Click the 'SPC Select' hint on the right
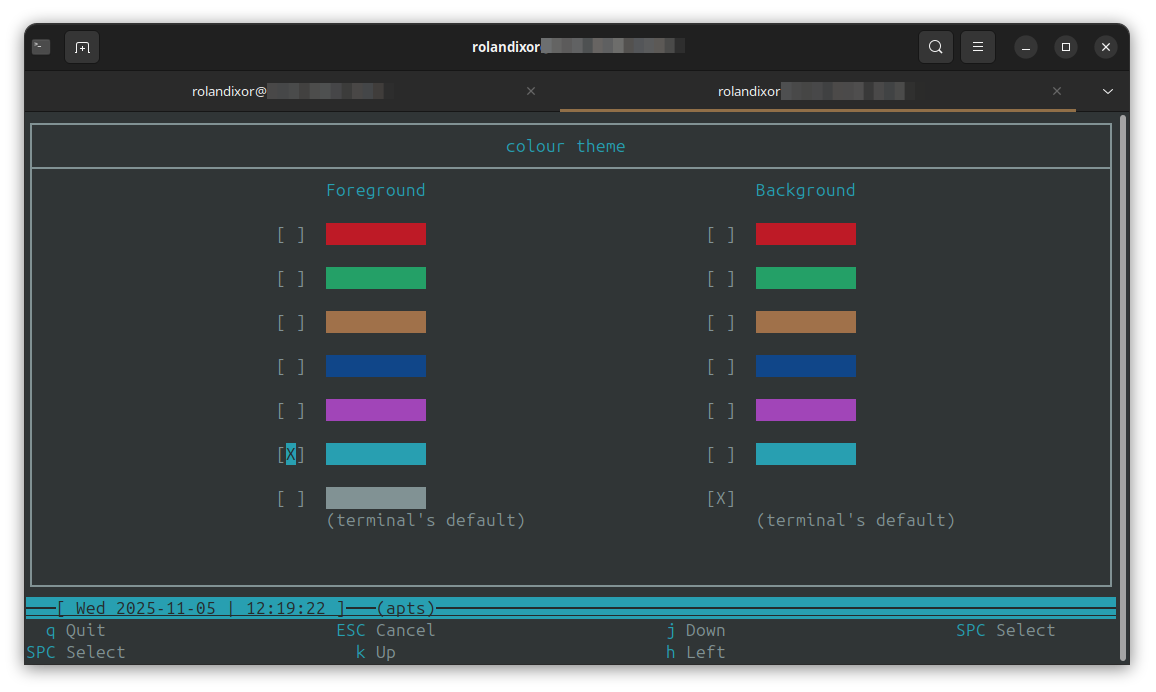The height and width of the screenshot is (692, 1156). click(1005, 630)
